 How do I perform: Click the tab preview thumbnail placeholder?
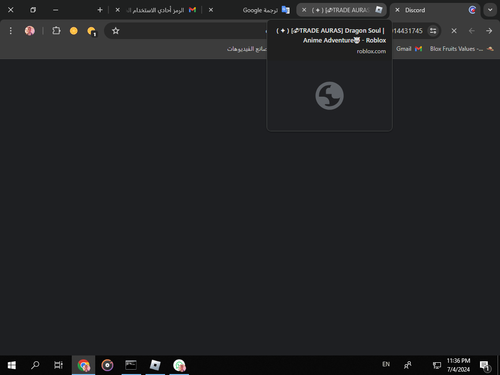point(329,96)
